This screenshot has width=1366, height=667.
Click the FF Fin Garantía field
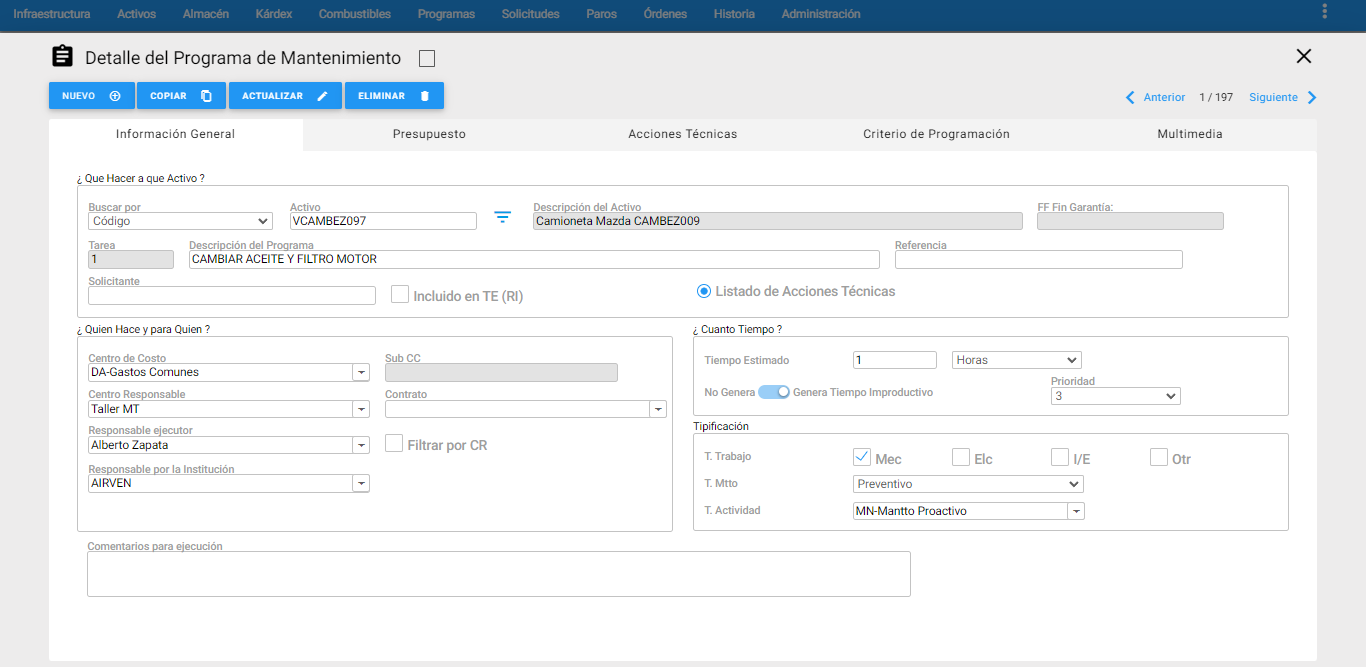point(1130,221)
